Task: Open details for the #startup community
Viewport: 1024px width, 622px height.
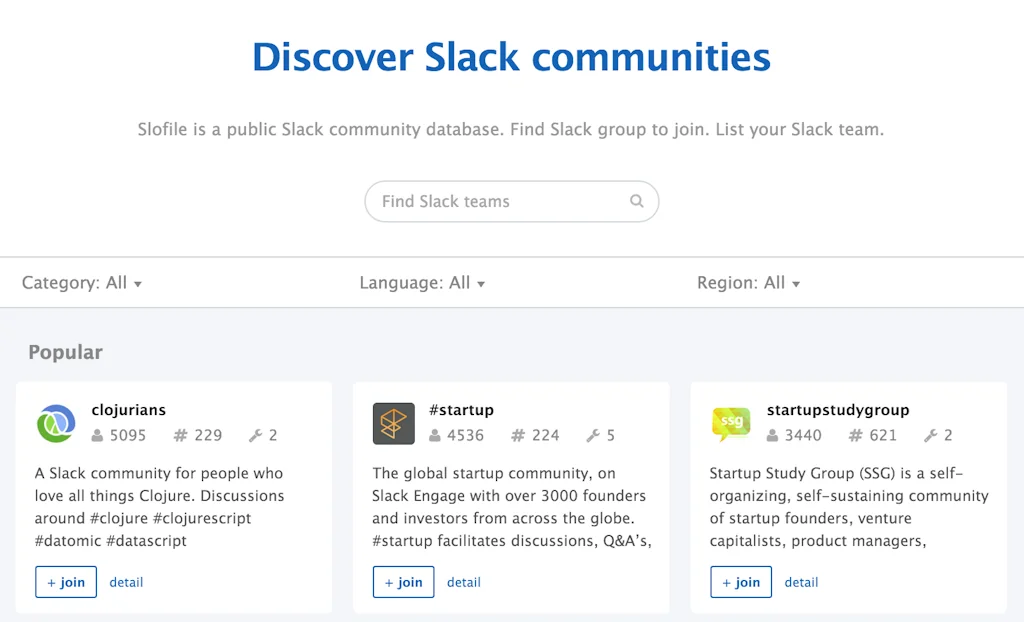Action: click(x=464, y=581)
